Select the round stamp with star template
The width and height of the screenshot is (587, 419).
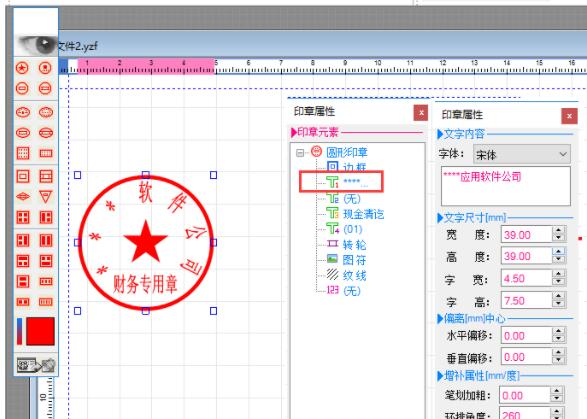pyautogui.click(x=22, y=68)
